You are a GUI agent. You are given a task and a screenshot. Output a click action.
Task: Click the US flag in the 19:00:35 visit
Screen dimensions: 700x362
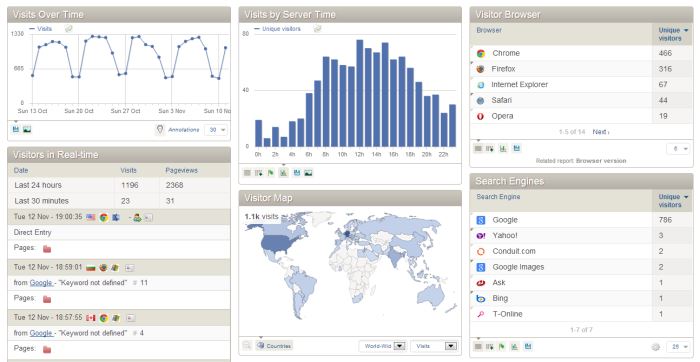coord(91,217)
